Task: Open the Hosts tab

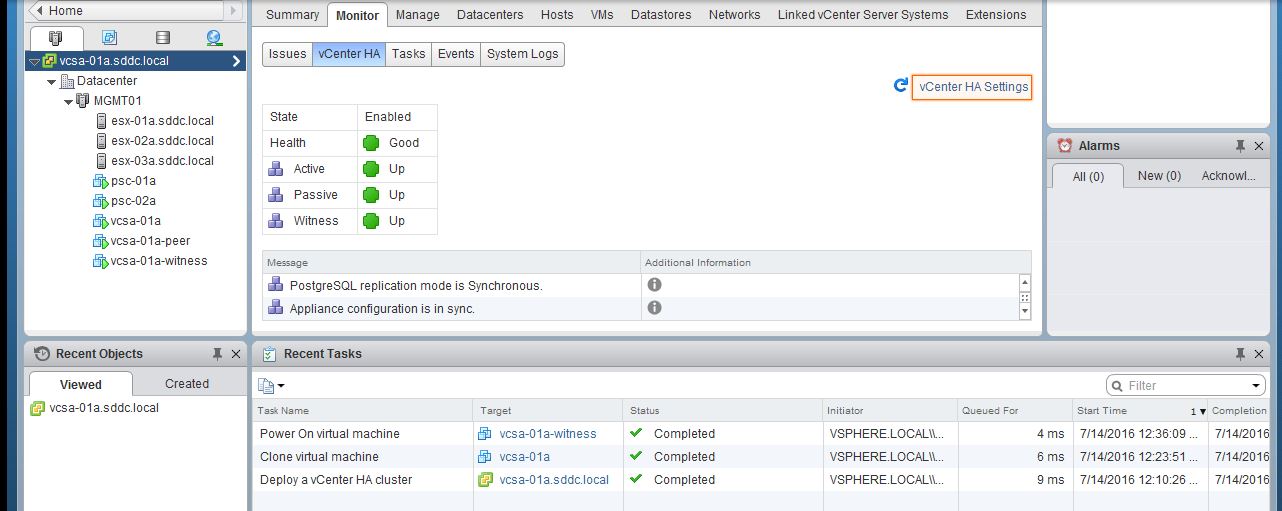Action: point(557,15)
